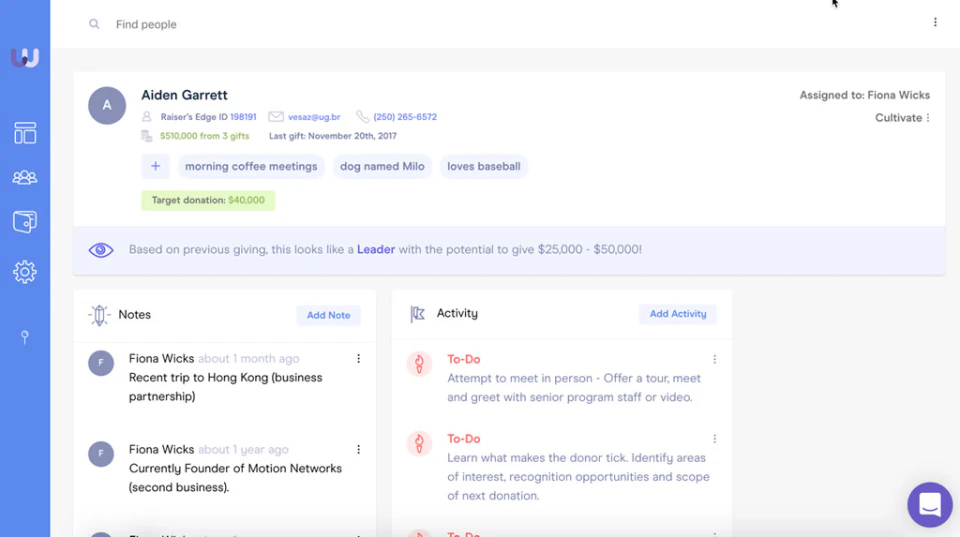Select Attempt to meet in person description
Screen dimensions: 960x537
pyautogui.click(x=574, y=388)
